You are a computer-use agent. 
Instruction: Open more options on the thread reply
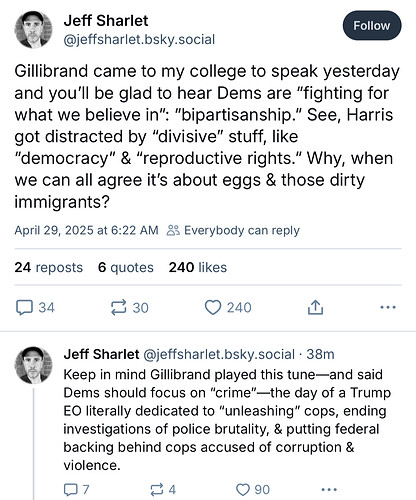329,489
